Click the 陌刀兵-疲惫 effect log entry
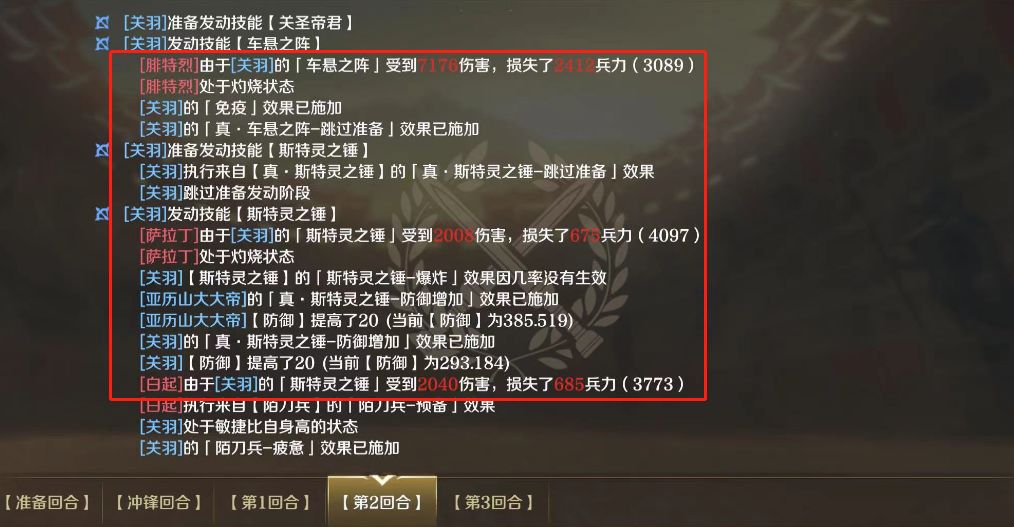Viewport: 1014px width, 527px height. pos(270,447)
